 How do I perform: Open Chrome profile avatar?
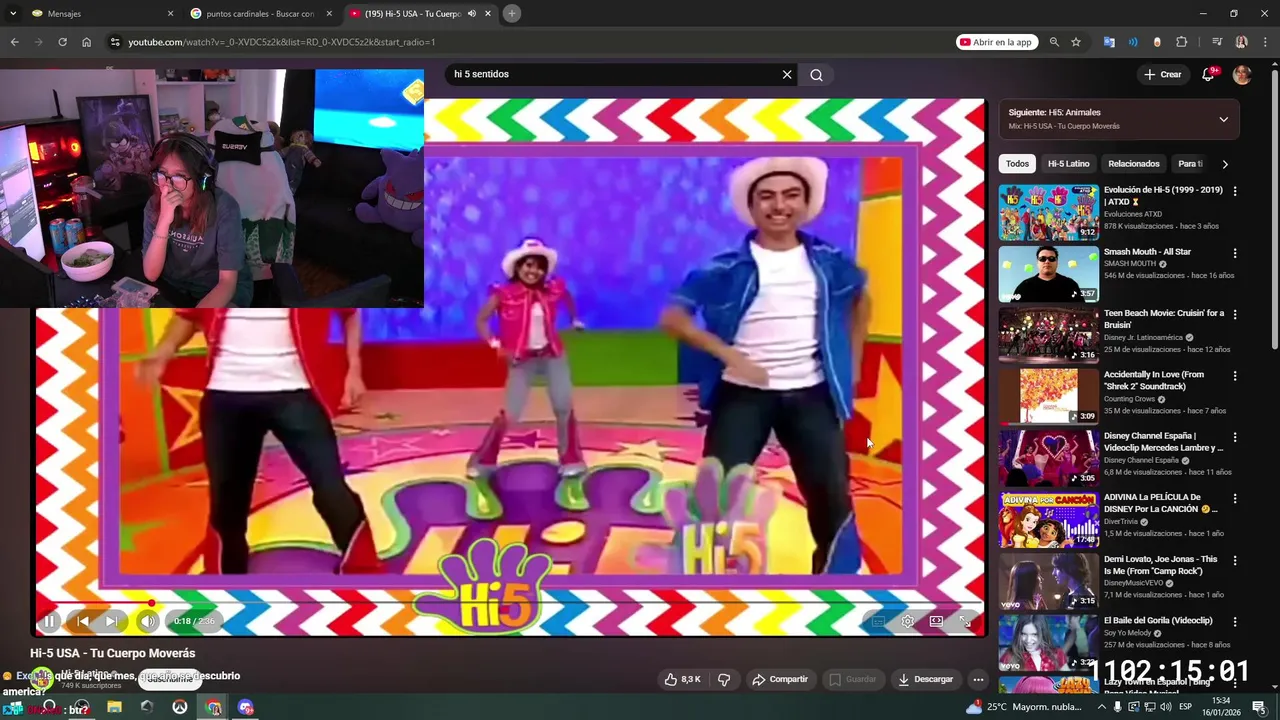1241,42
